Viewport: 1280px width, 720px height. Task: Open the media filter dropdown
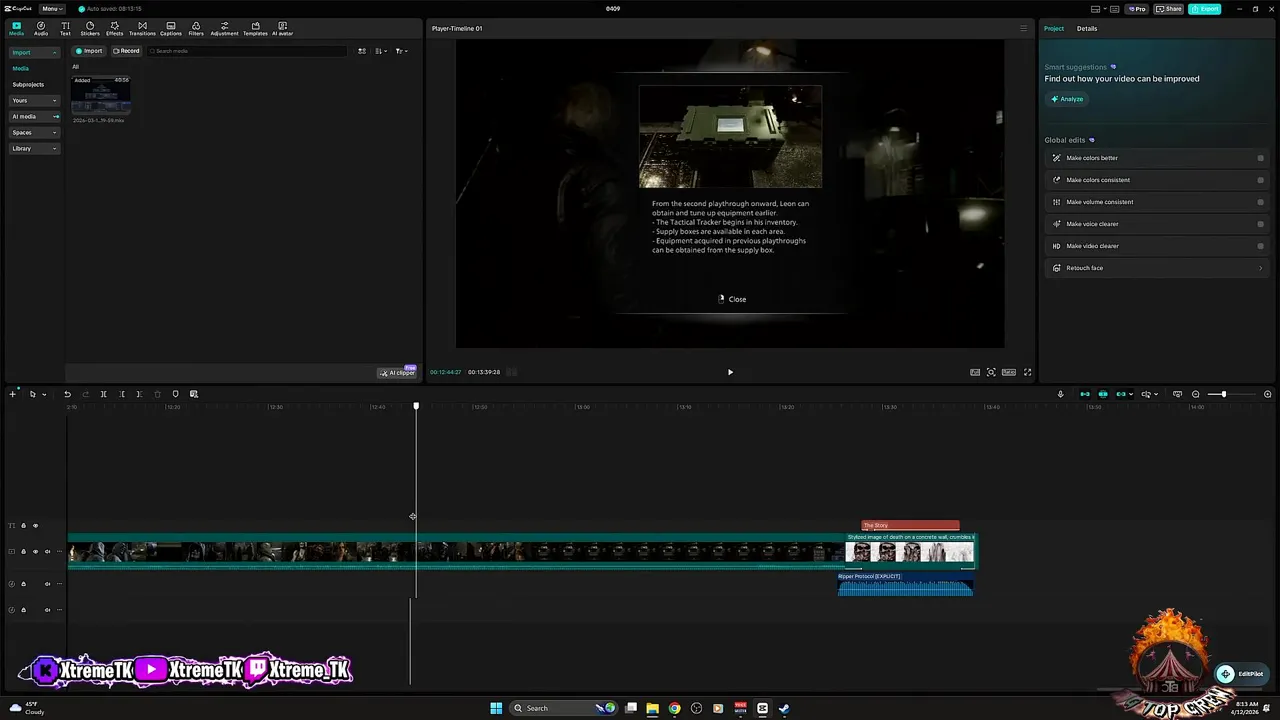(x=401, y=51)
